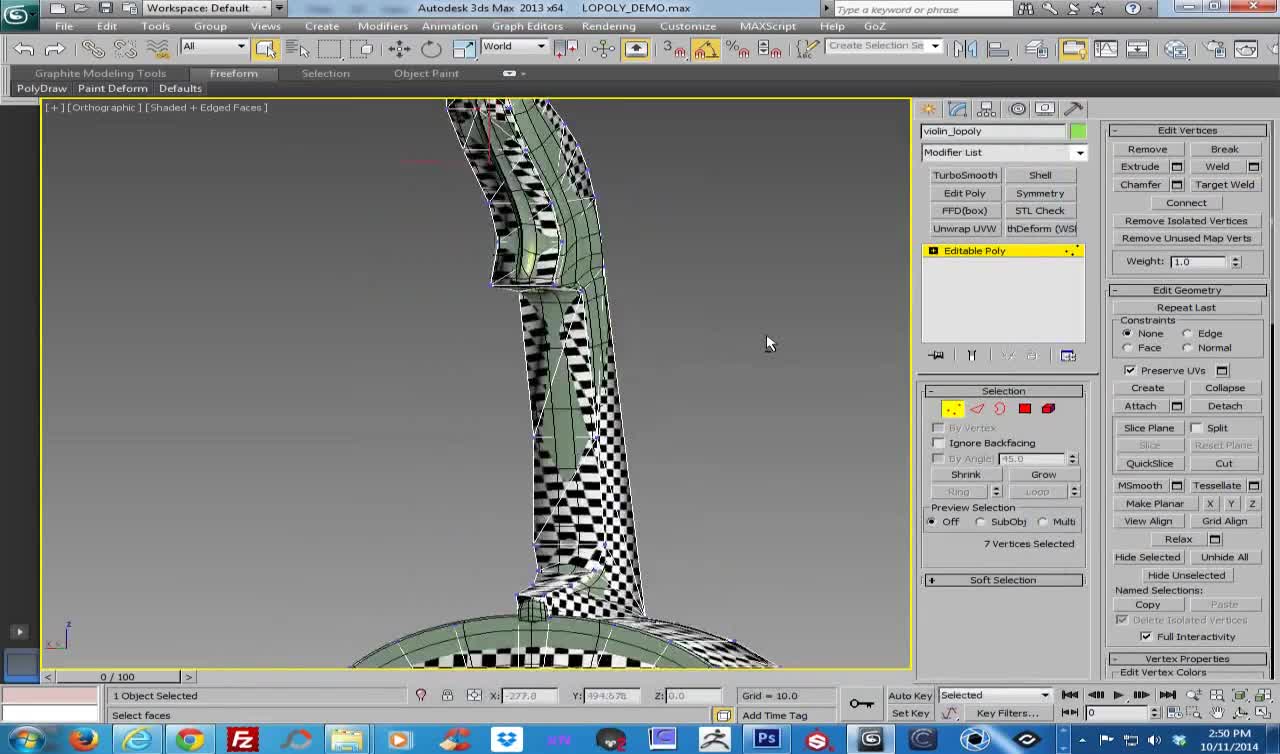Click the Weight value input field

pyautogui.click(x=1199, y=262)
